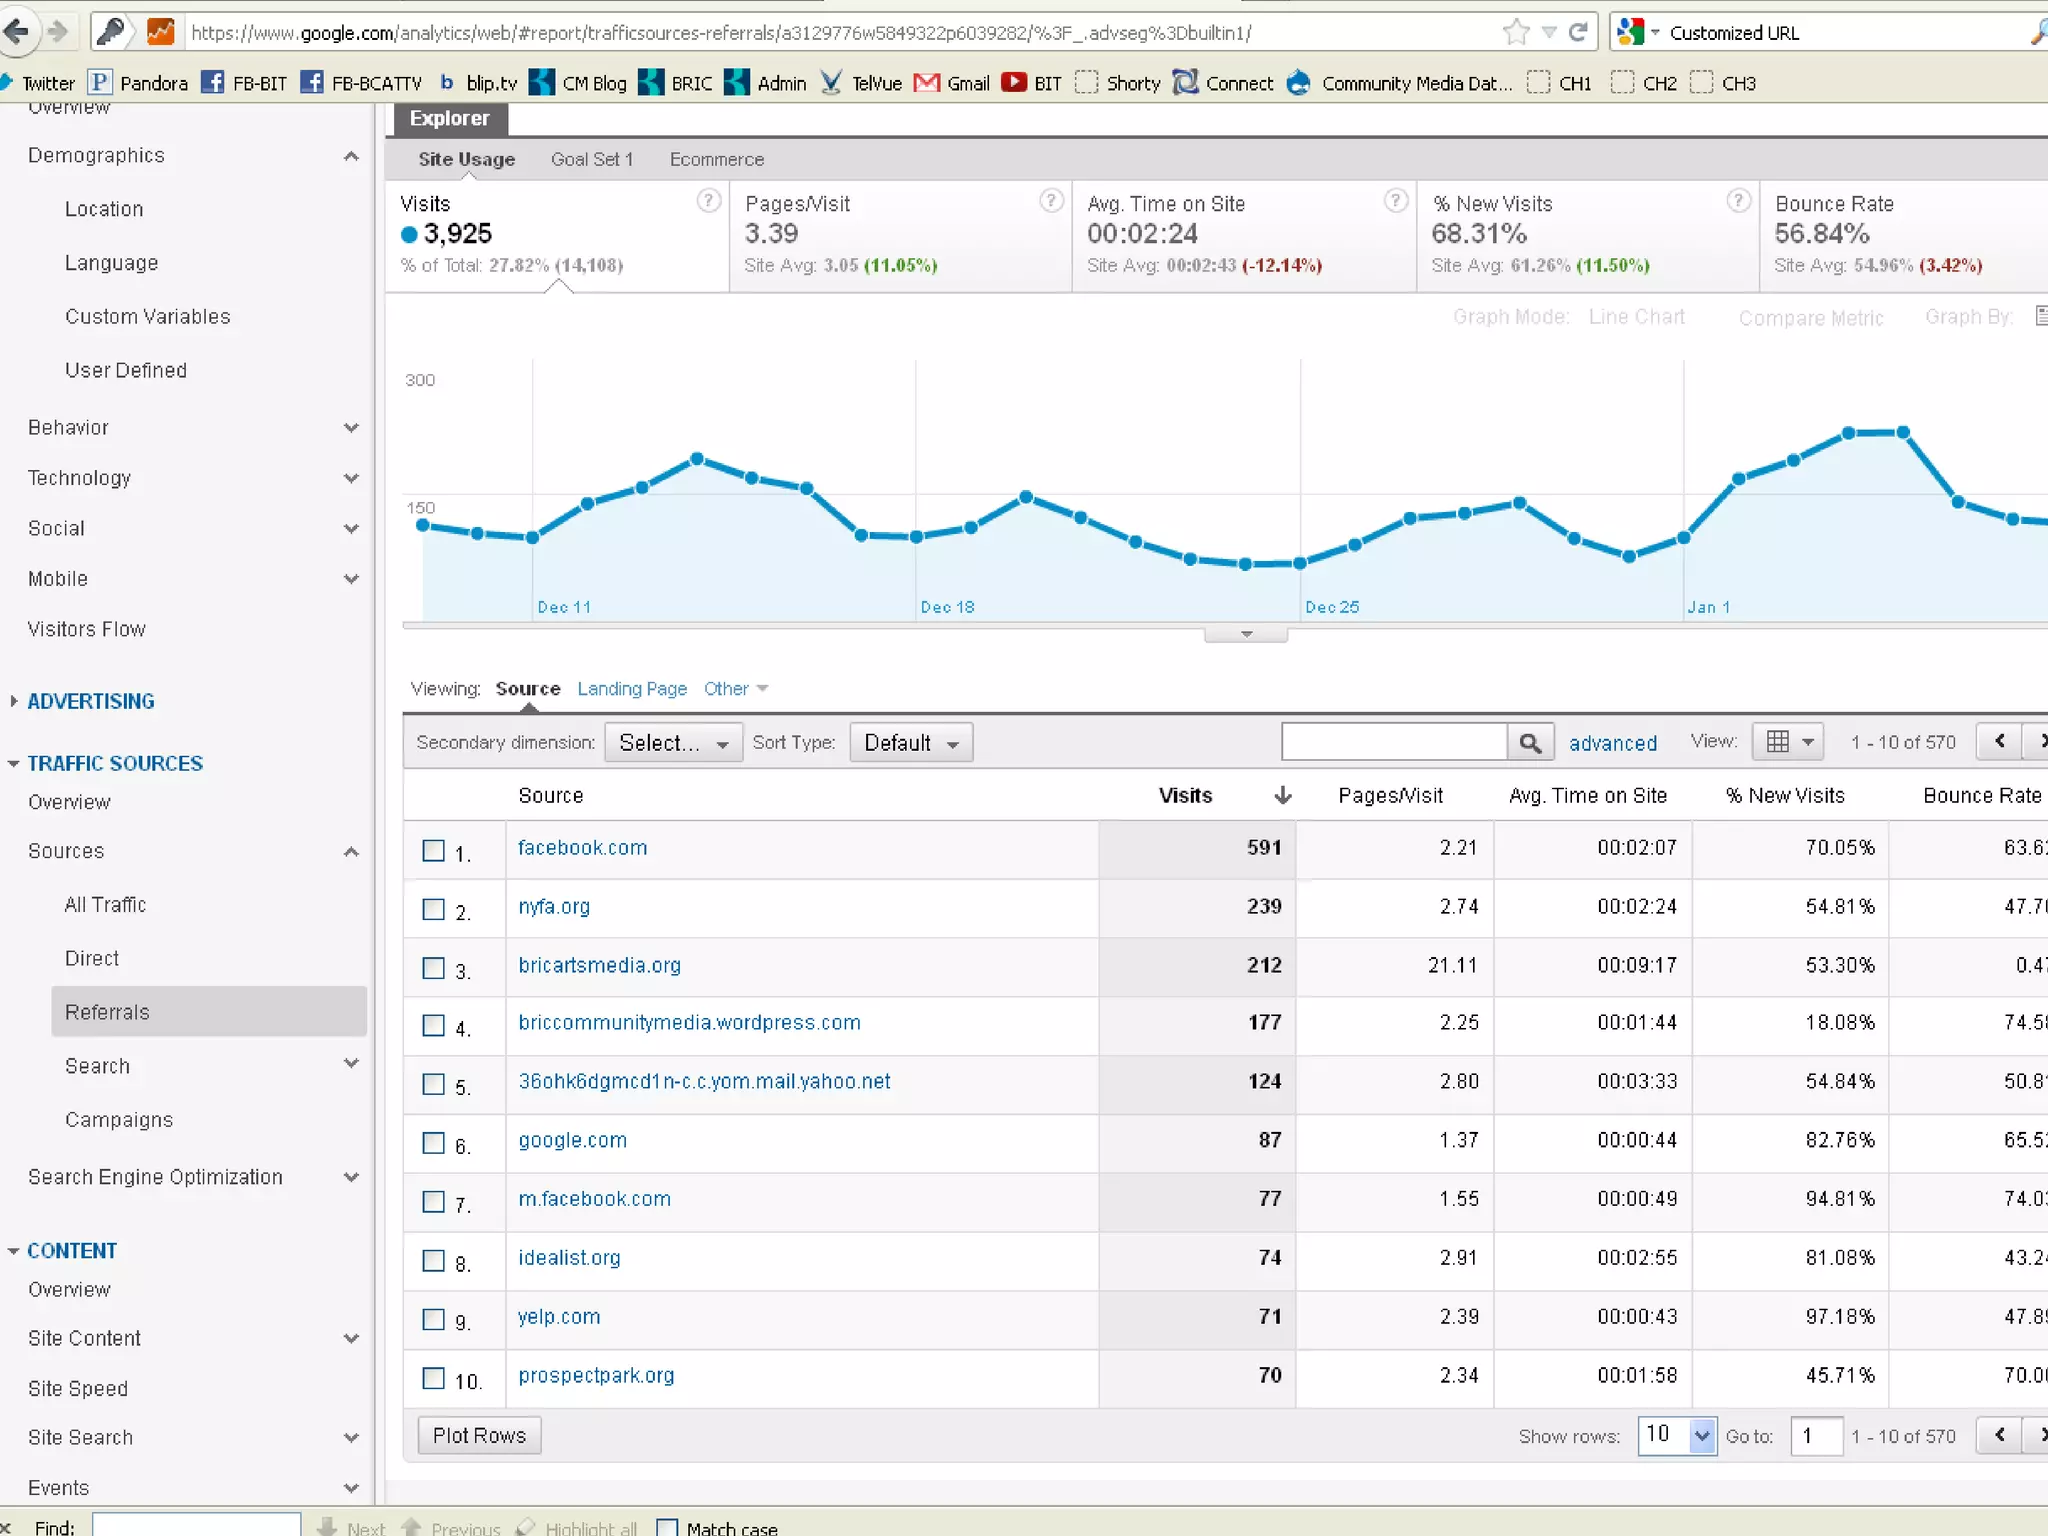Click the Find bar text field
The image size is (2048, 1536).
point(196,1526)
